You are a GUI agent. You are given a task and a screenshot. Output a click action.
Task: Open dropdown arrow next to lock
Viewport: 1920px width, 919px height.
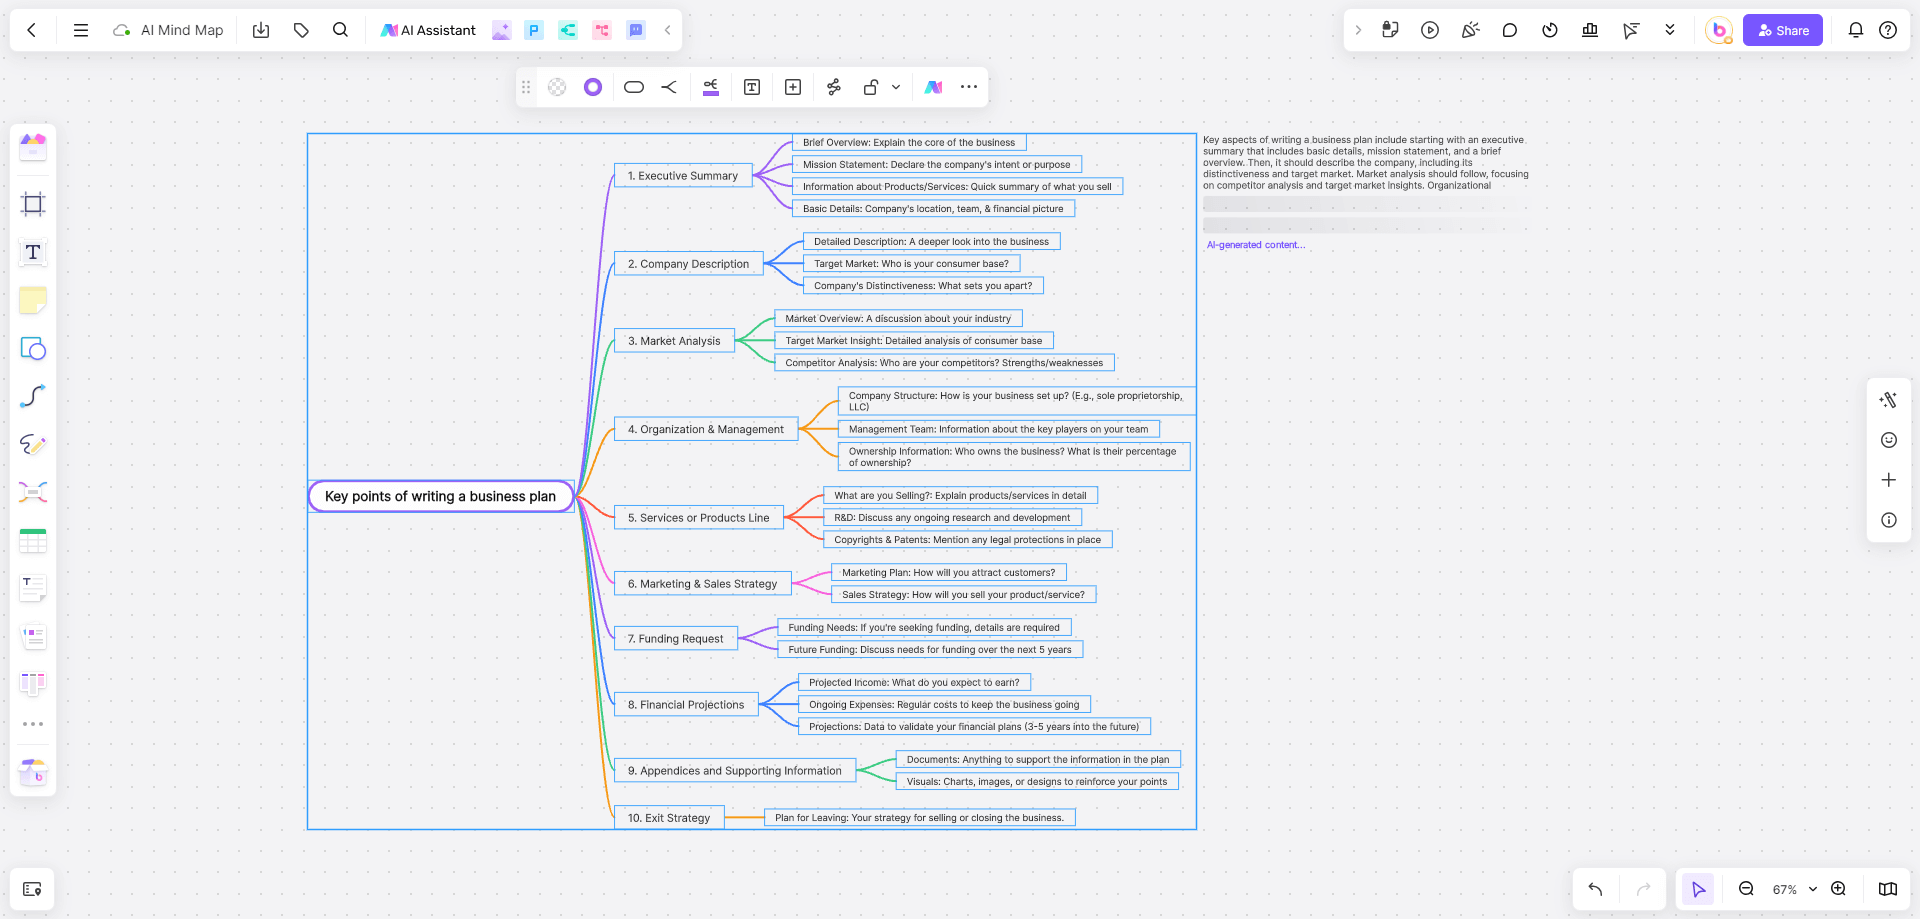click(x=896, y=87)
